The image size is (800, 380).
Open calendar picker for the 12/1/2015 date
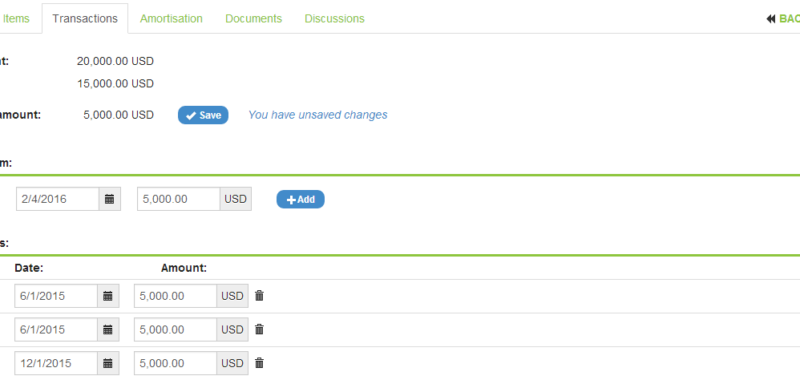coord(108,363)
